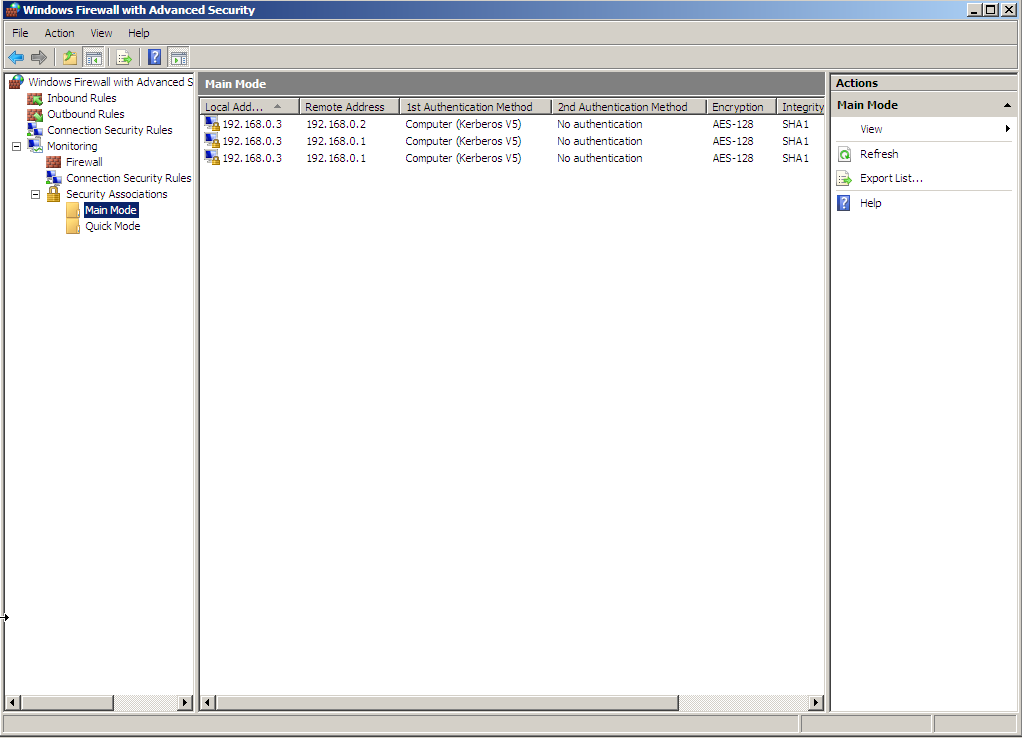Image resolution: width=1022 pixels, height=738 pixels.
Task: Click the green Refresh icon in Actions
Action: click(844, 155)
